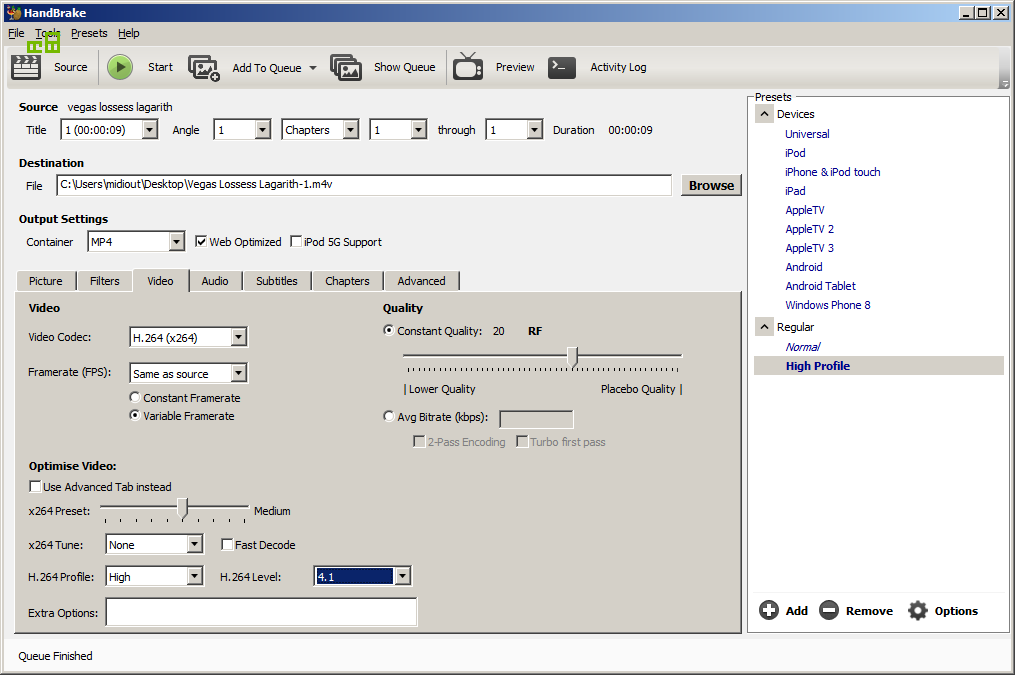The height and width of the screenshot is (675, 1015).
Task: Switch to the Picture tab
Action: (x=45, y=281)
